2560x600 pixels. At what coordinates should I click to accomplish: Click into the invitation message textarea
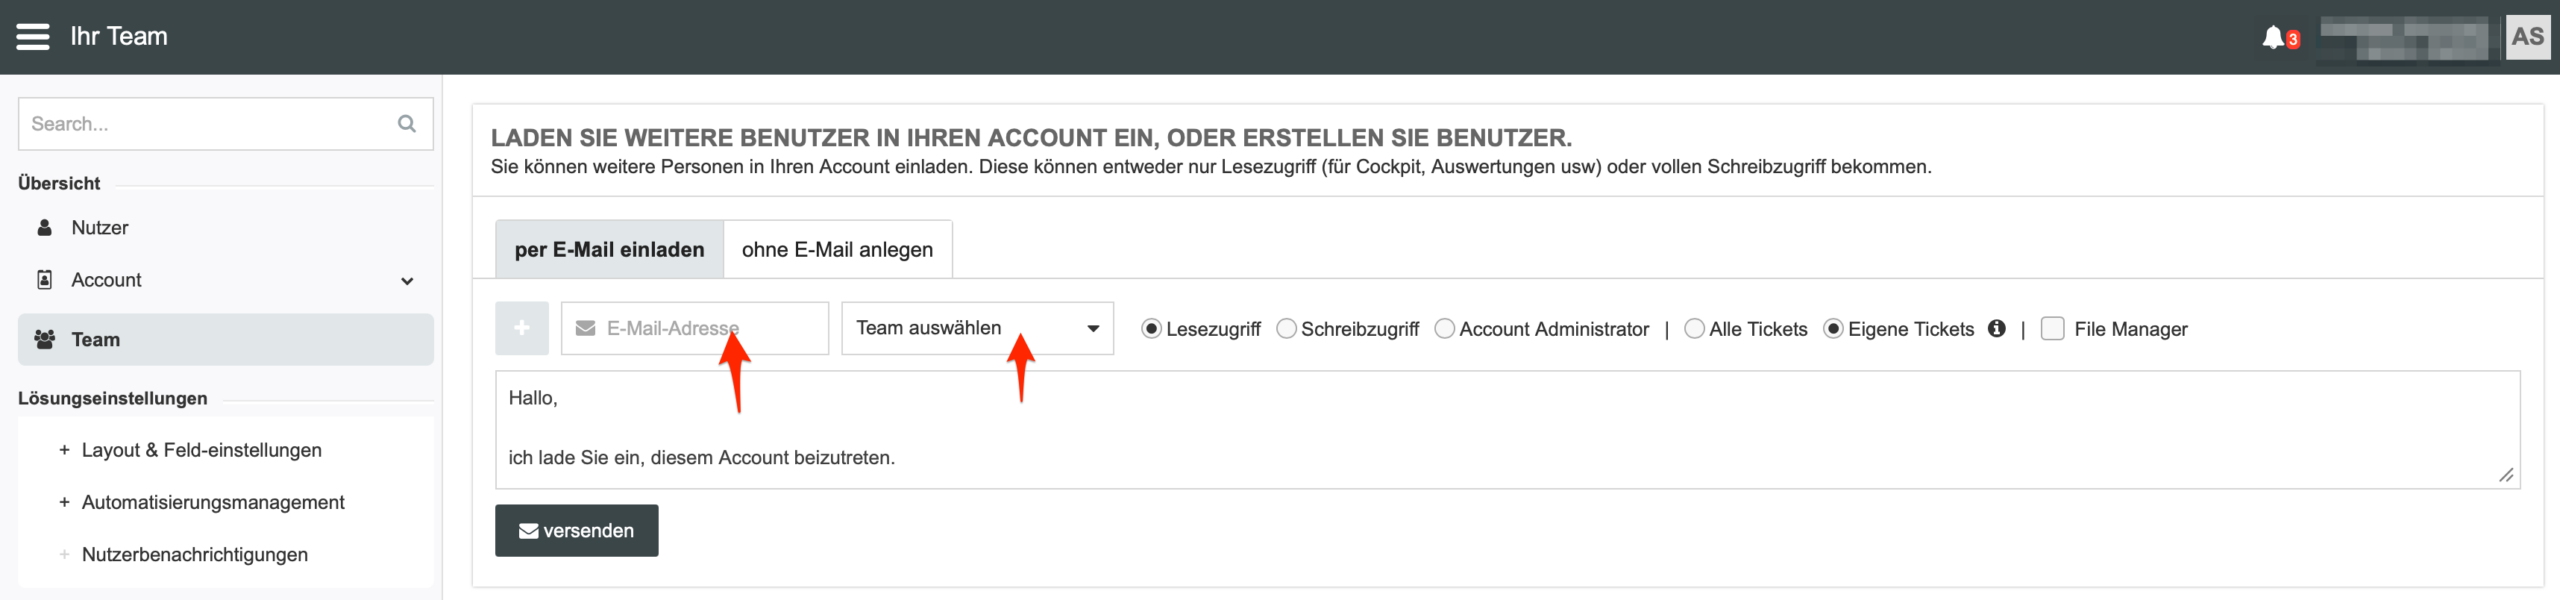click(1507, 430)
